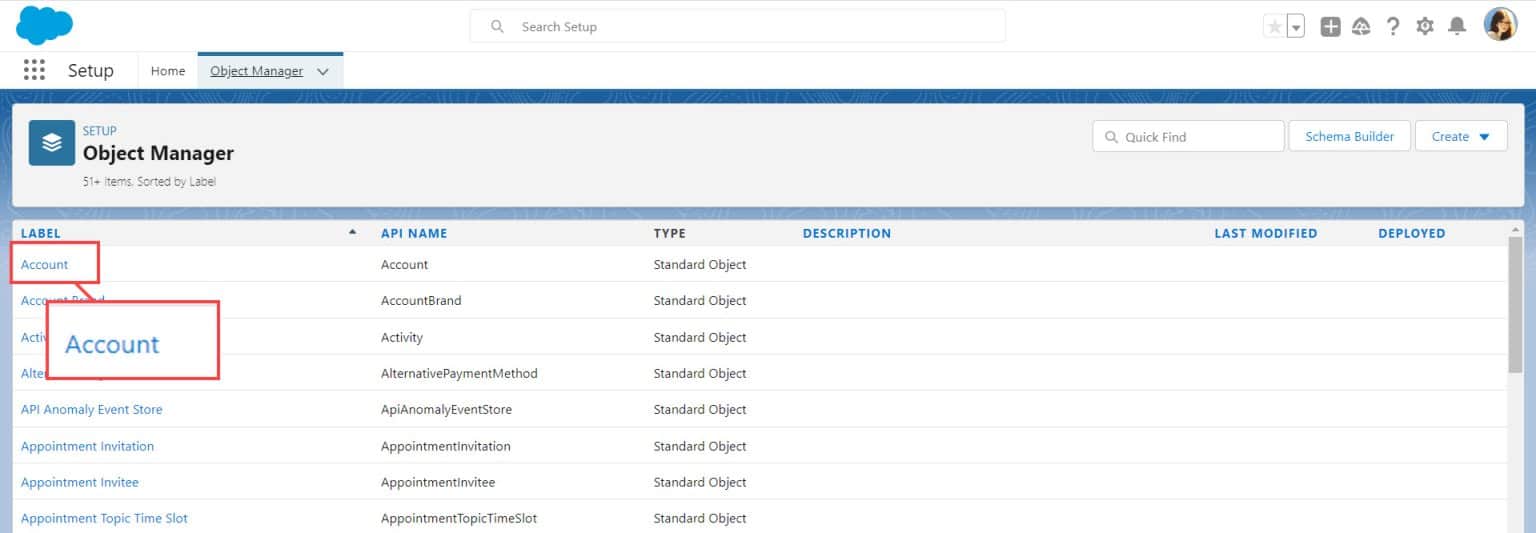Toggle the Label sort arrow
The image size is (1536, 533).
pos(352,232)
